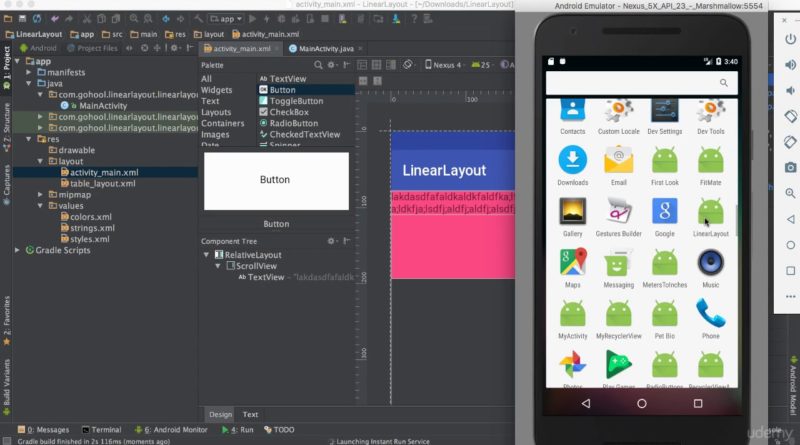
Task: Select colors.xml in project tree
Action: [86, 217]
